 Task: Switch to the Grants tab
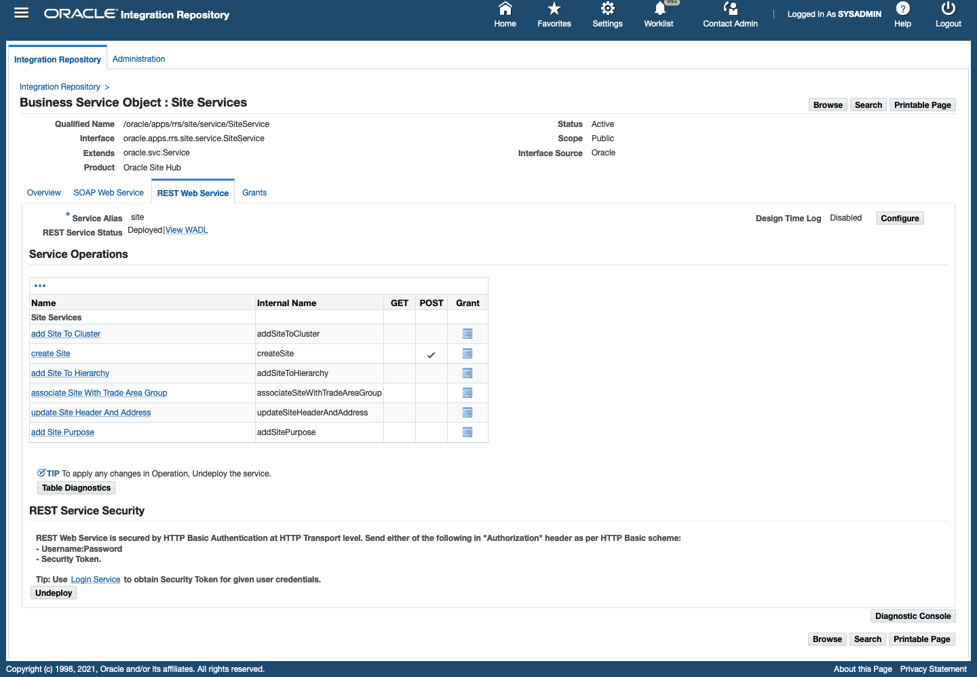(x=254, y=192)
